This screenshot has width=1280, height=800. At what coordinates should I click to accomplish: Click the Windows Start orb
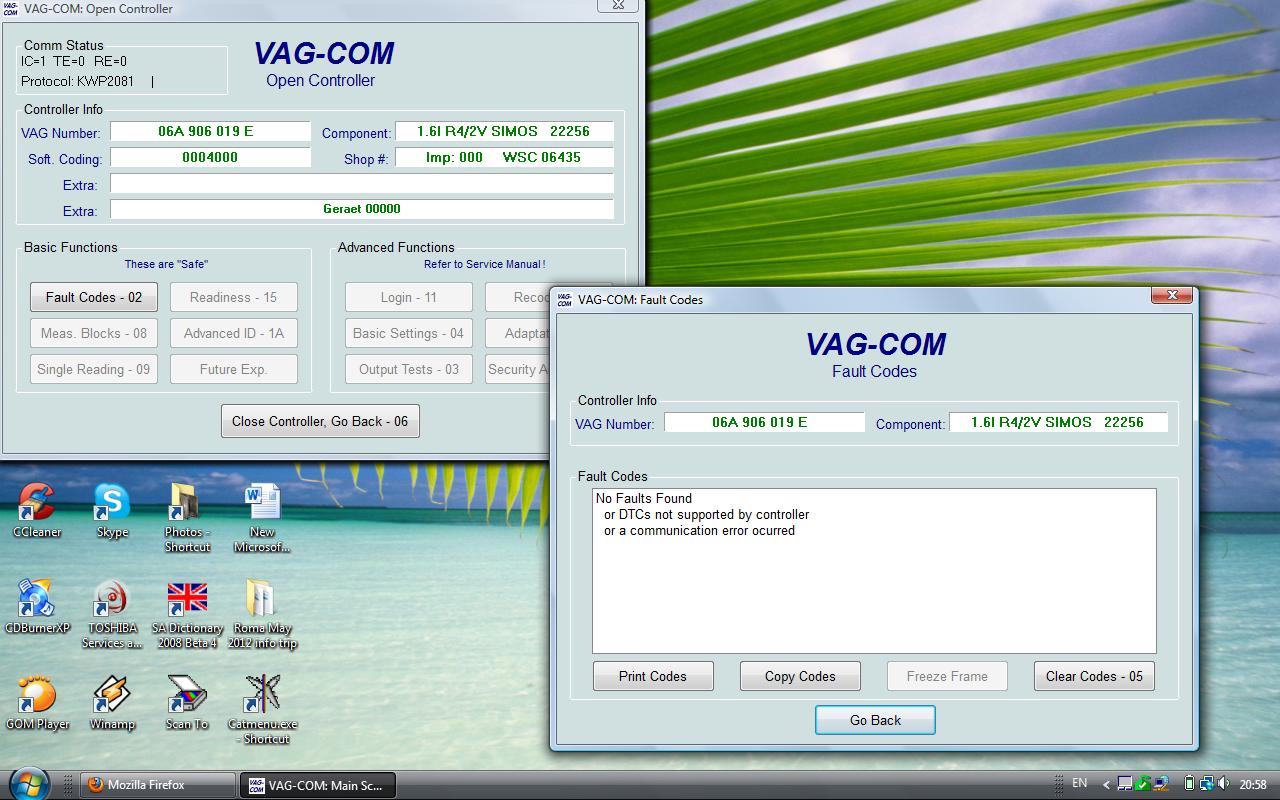pyautogui.click(x=28, y=784)
